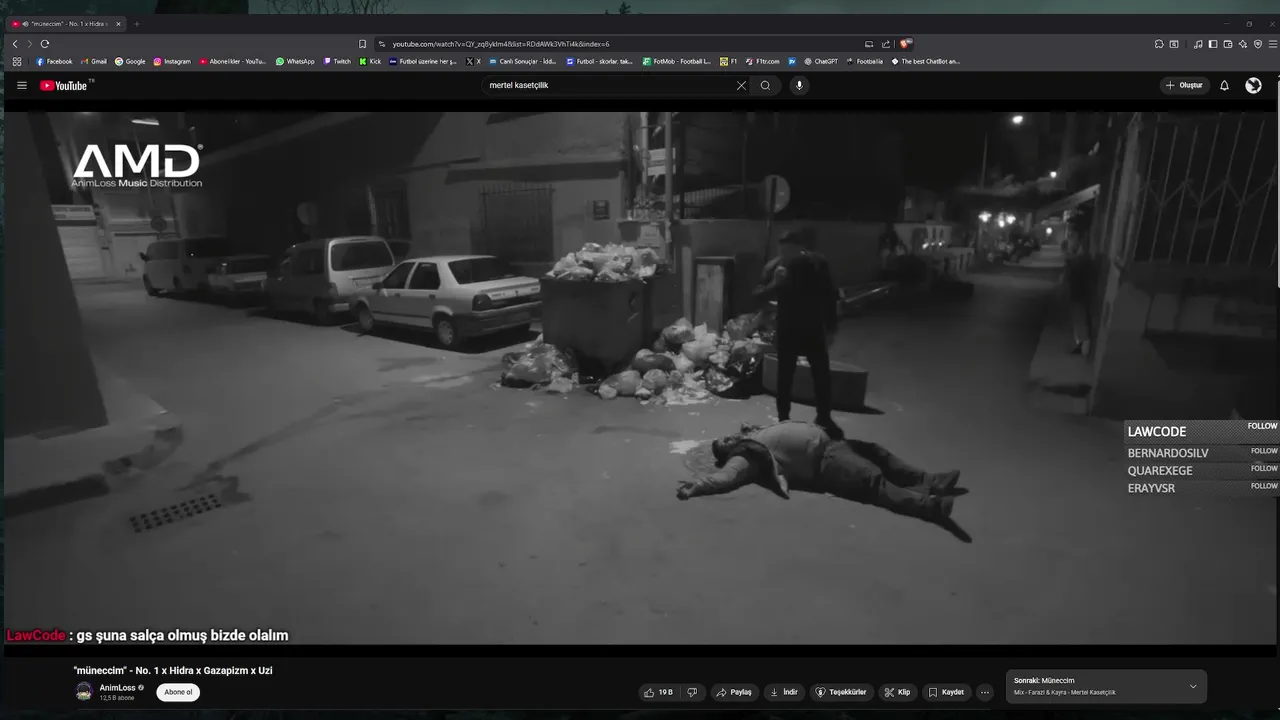Open the browser extensions puzzle icon
This screenshot has width=1280, height=720.
coord(1159,44)
